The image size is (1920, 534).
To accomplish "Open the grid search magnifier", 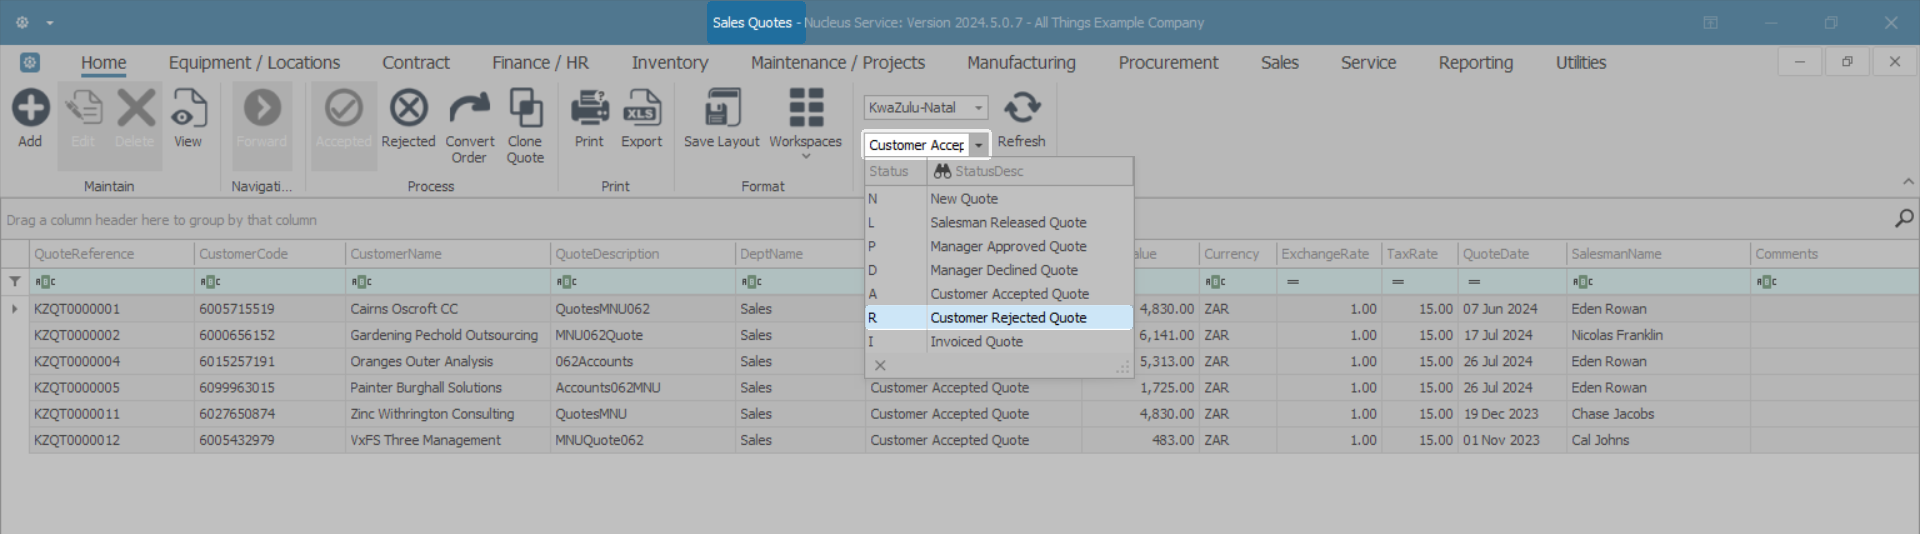I will pos(1904,219).
